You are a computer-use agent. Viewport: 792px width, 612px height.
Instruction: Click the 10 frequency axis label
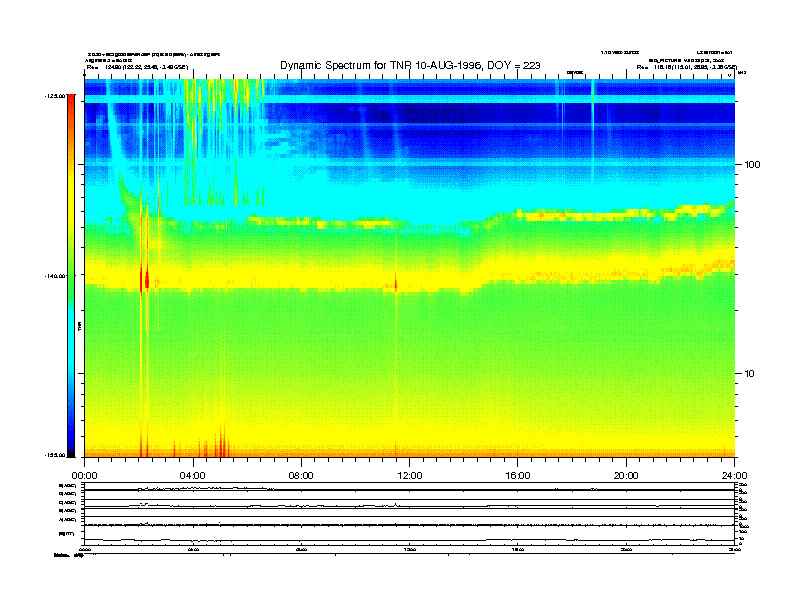click(755, 373)
